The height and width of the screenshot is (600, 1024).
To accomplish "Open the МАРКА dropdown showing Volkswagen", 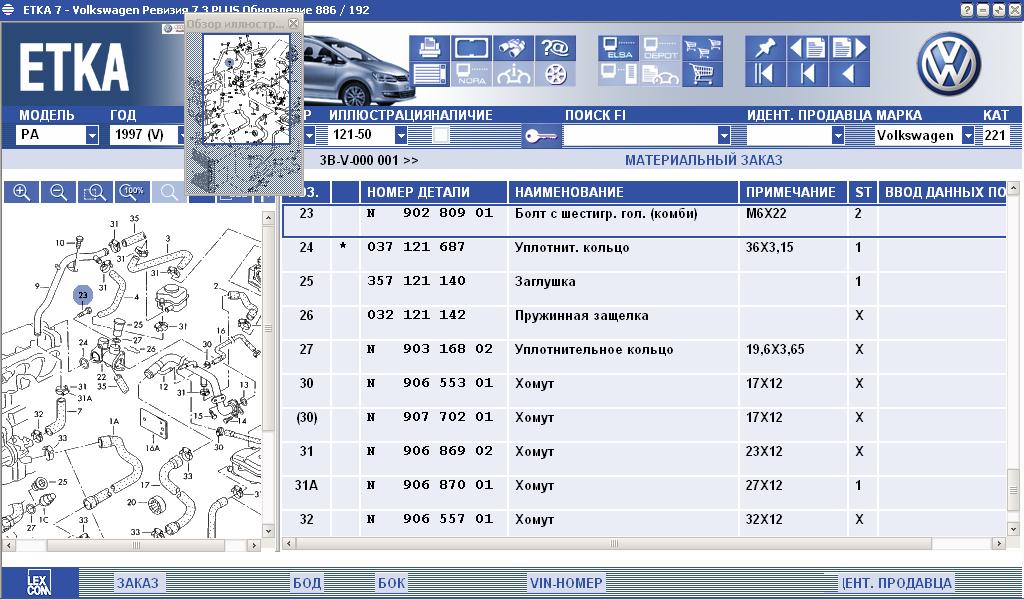I will (968, 136).
